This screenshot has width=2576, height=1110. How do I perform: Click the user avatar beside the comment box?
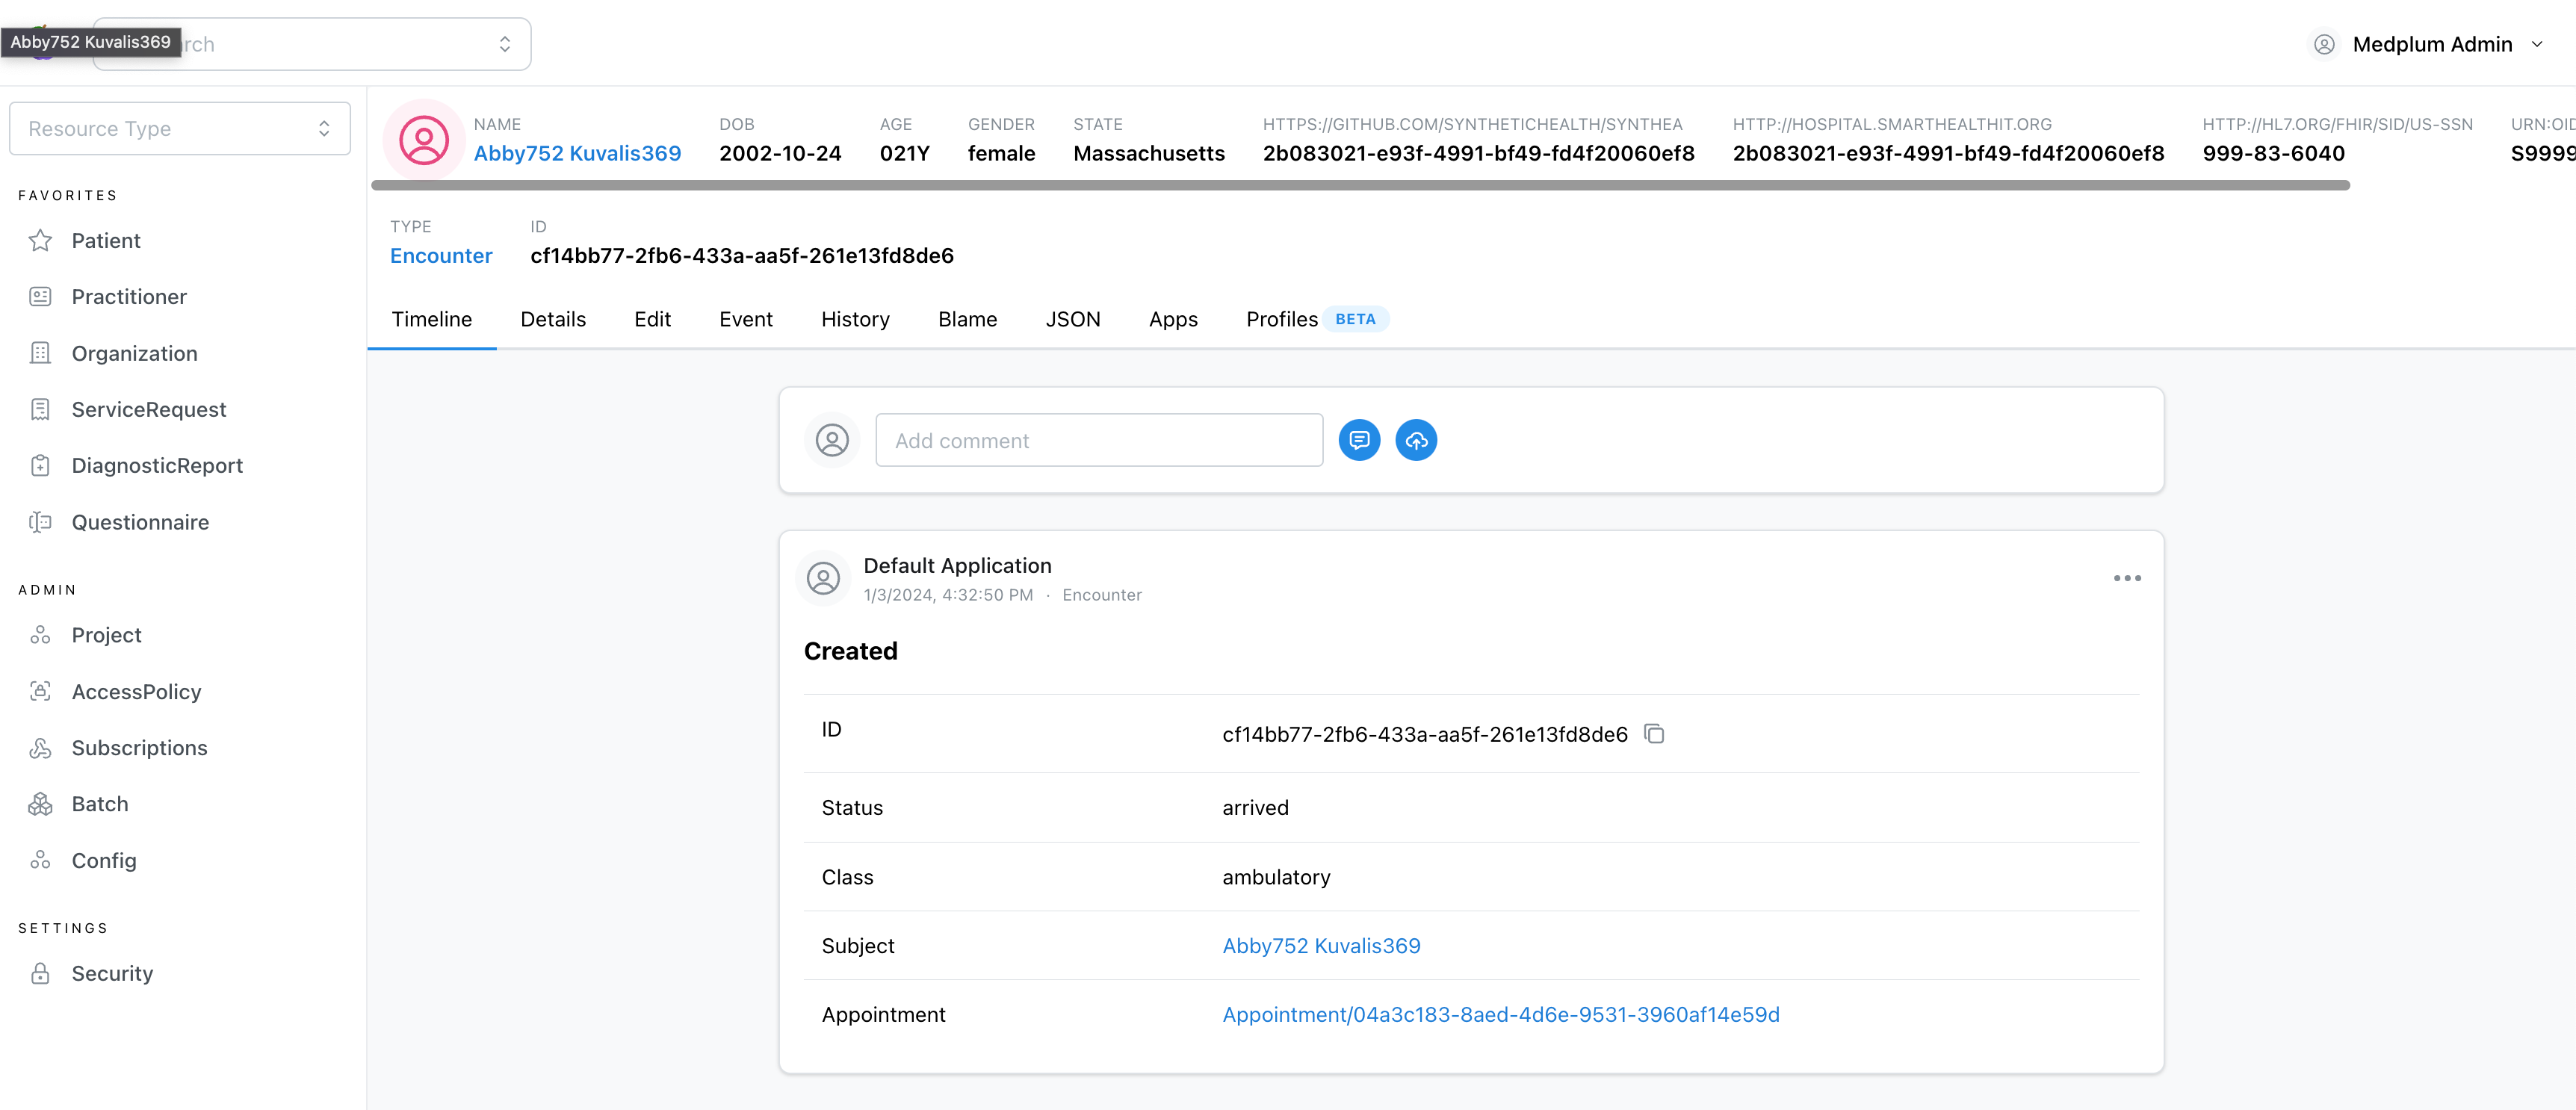point(832,440)
